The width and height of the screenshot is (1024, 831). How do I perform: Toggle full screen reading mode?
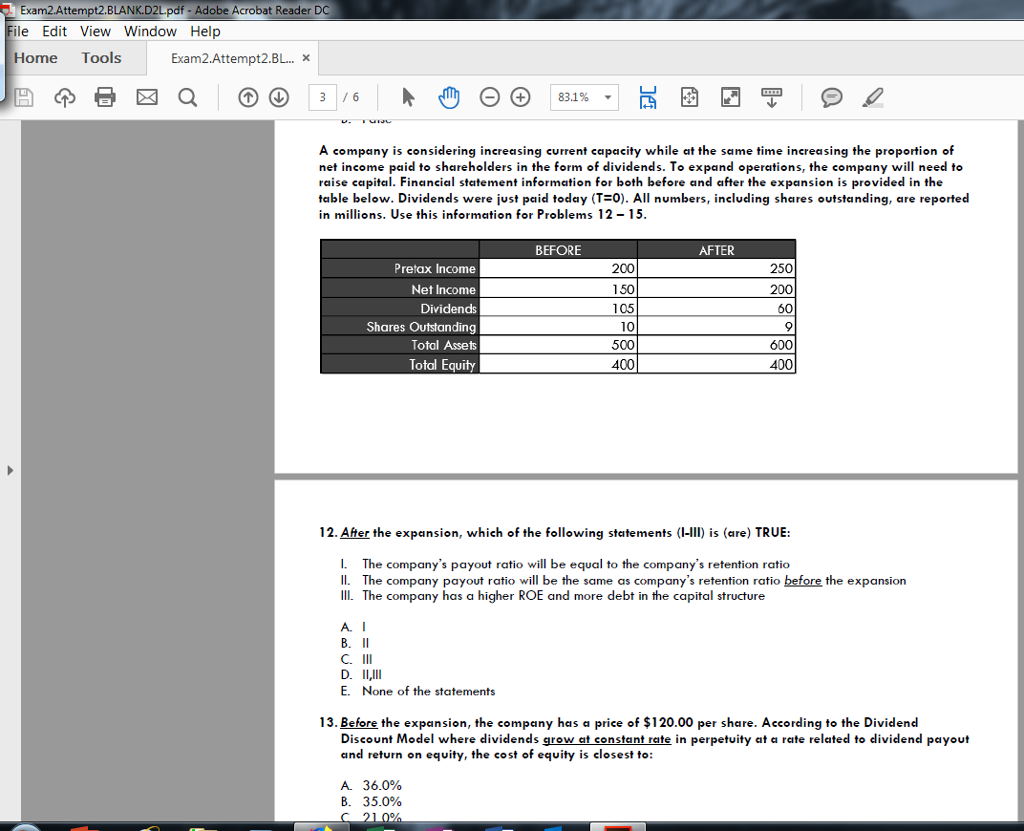pyautogui.click(x=730, y=97)
